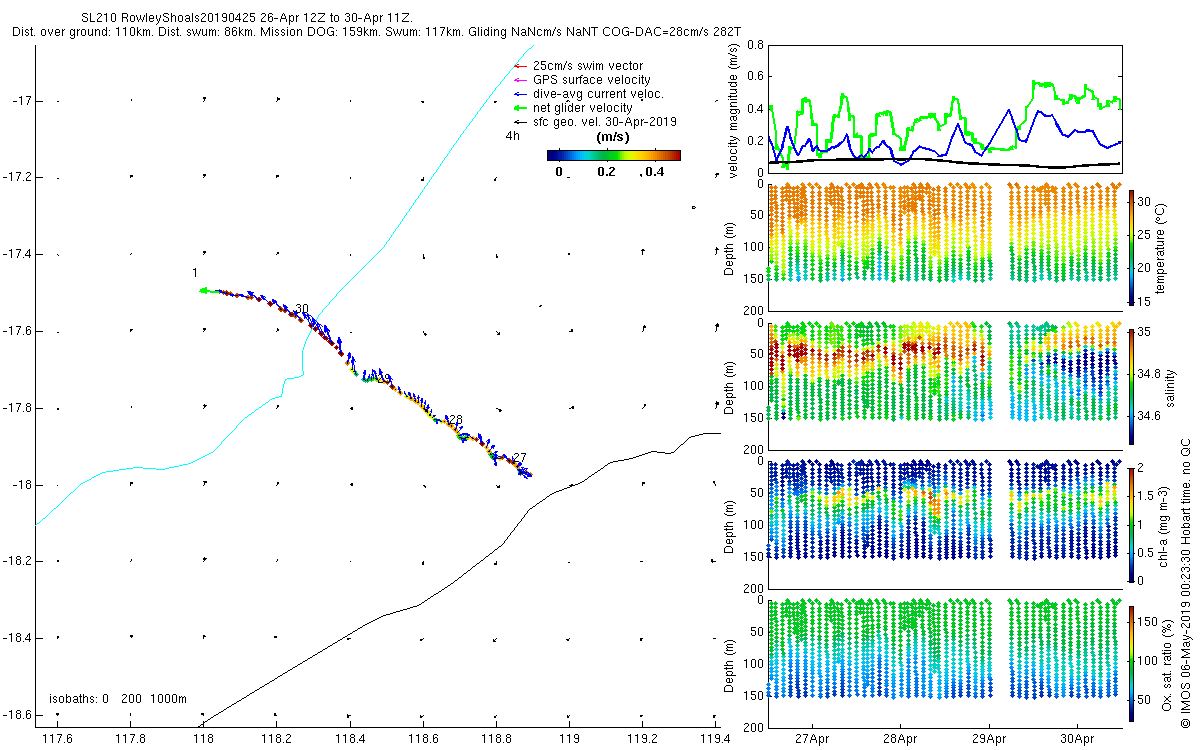
Task: Click track day marker '28' on the map
Action: tap(455, 420)
